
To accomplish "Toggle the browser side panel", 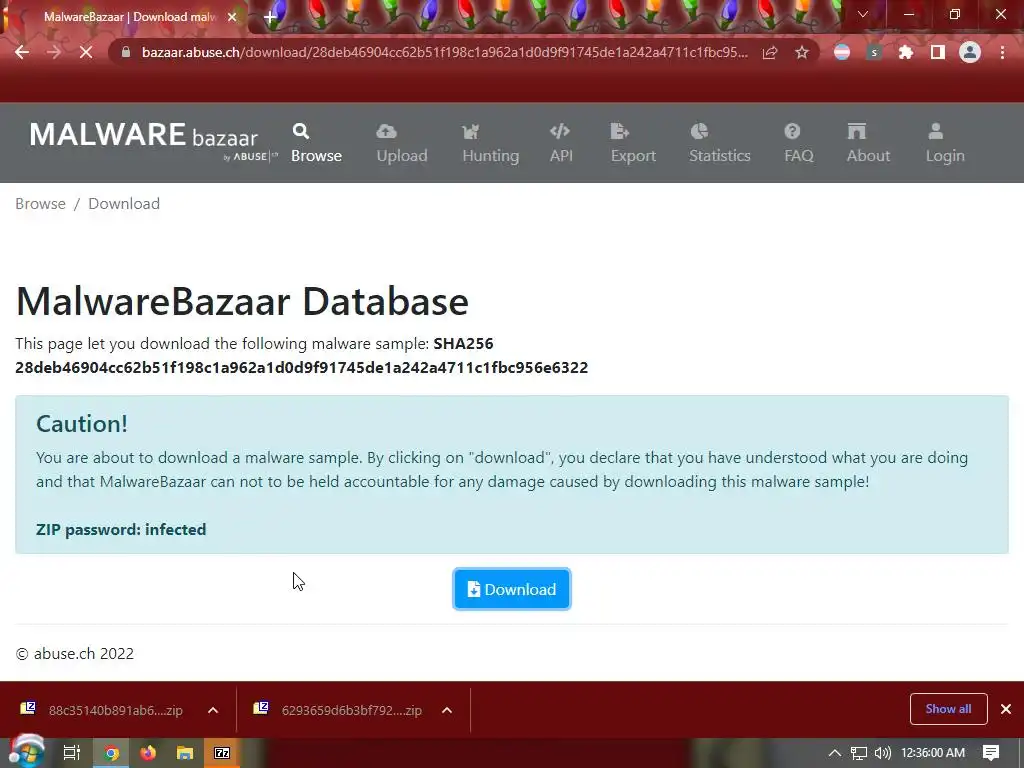I will (938, 52).
